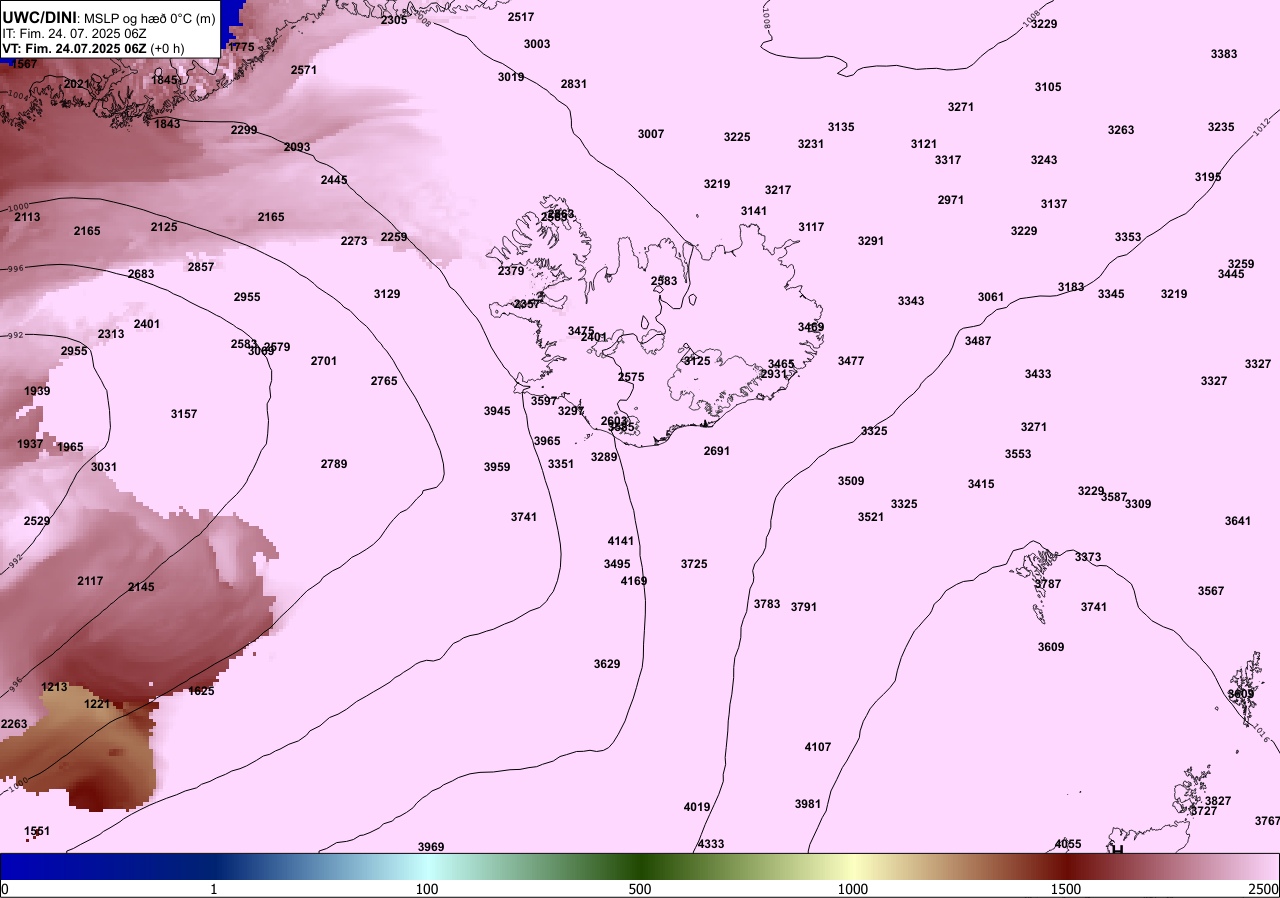Click the height value 3567
Screen dimensions: 1280x898
coord(1211,591)
